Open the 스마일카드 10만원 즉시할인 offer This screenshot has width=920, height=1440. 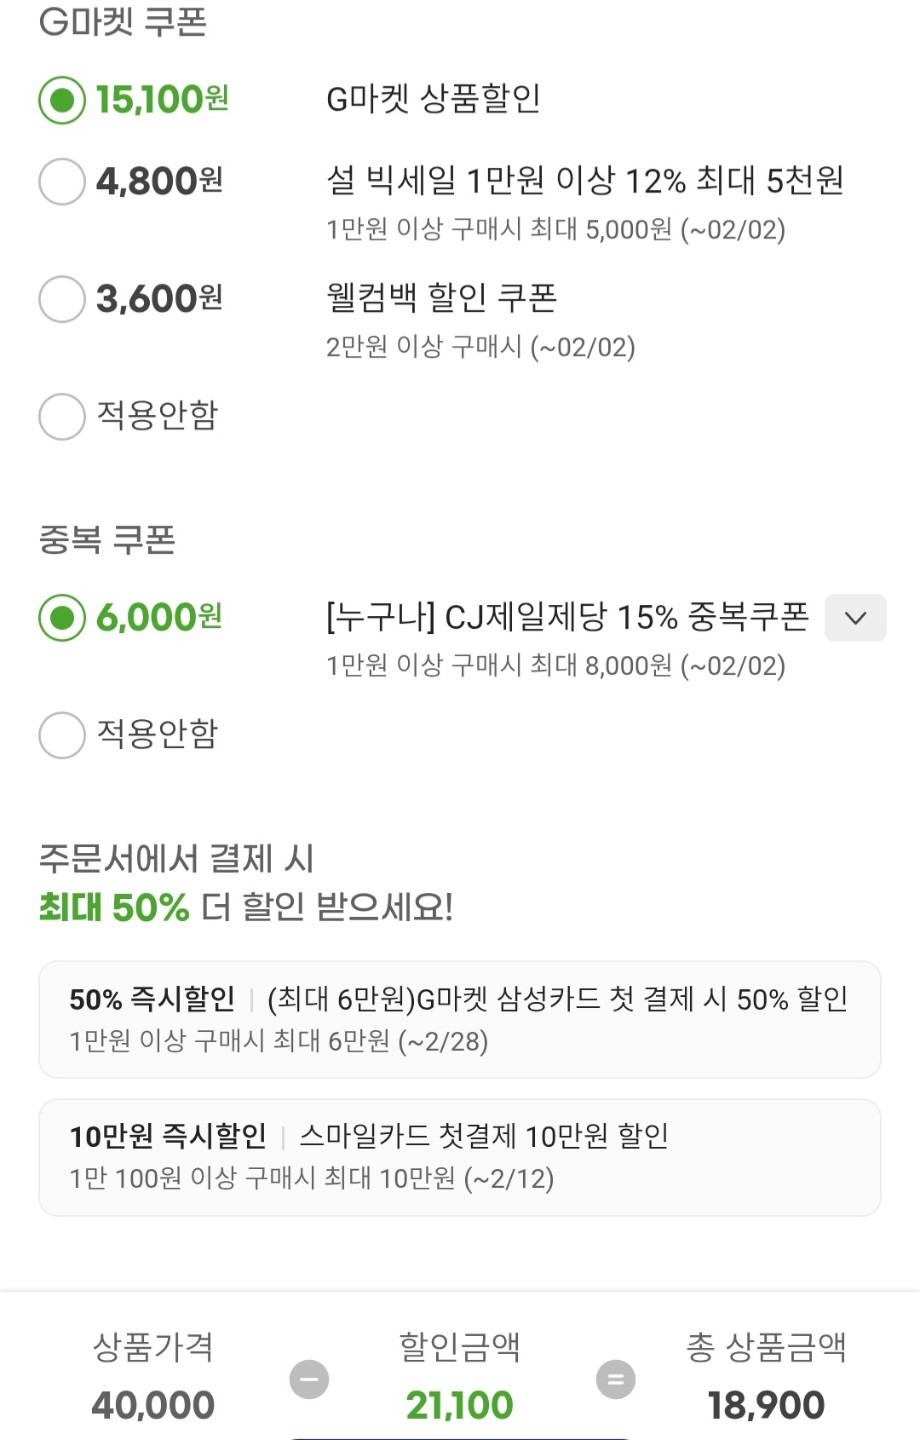click(x=459, y=1157)
